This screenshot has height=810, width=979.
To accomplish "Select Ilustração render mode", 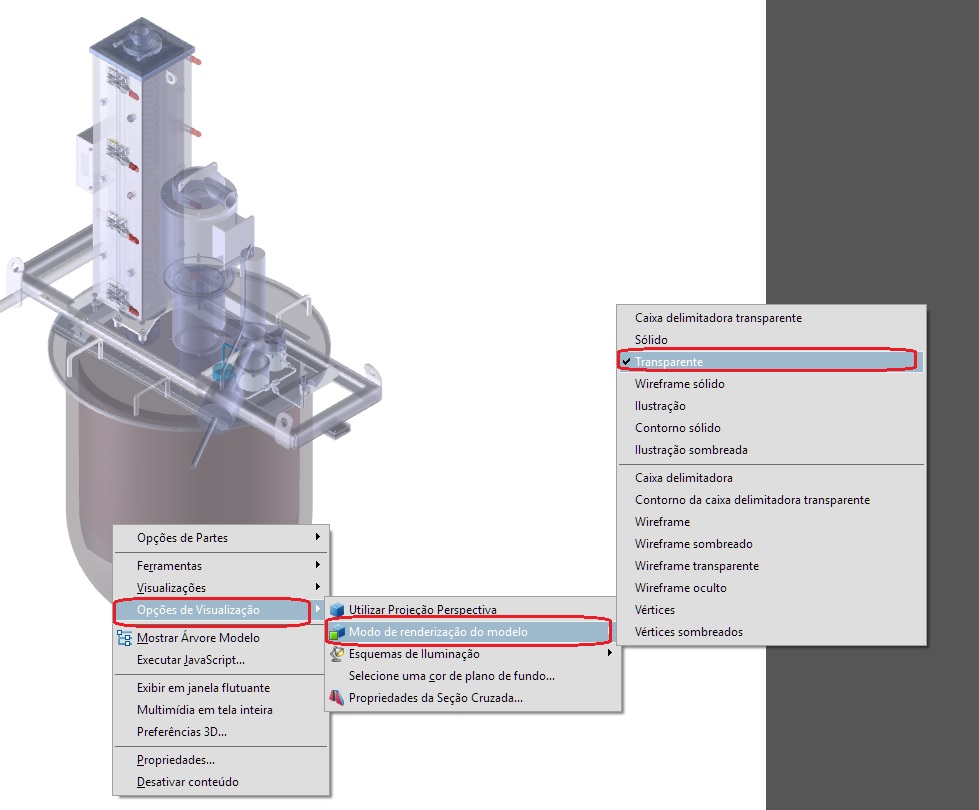I will tap(771, 406).
